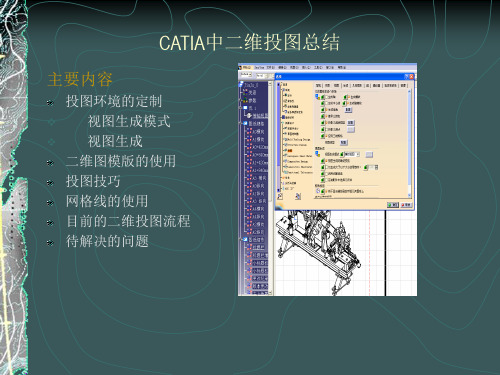Click the down arrow of the options page scrollbar
This screenshot has height=375, width=500.
click(409, 195)
